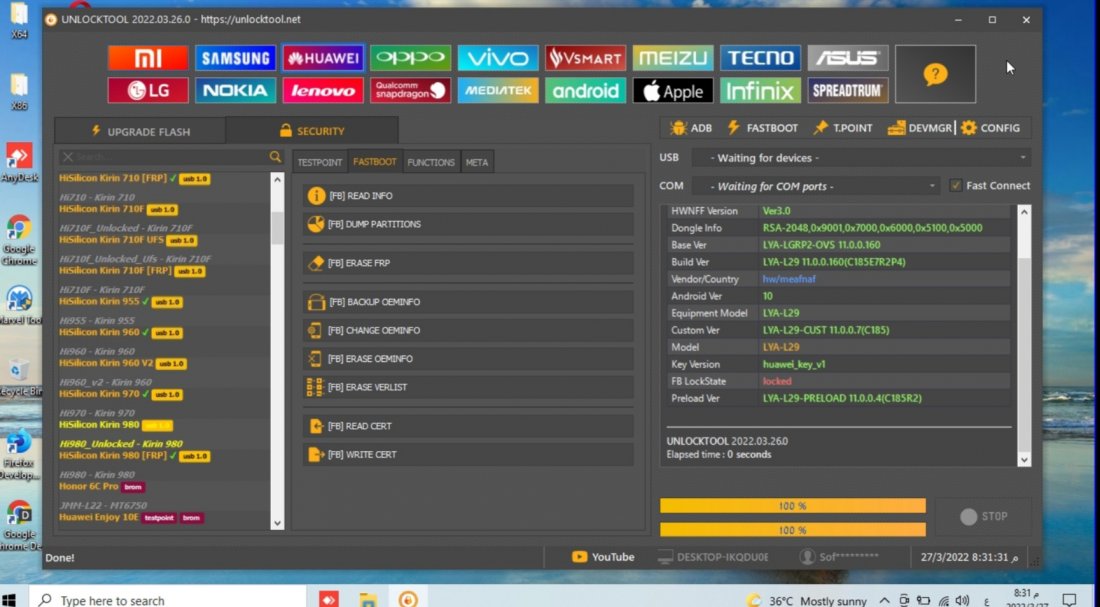Click hw/meafnaf Vendor/Country value
This screenshot has width=1100, height=607.
tap(789, 279)
